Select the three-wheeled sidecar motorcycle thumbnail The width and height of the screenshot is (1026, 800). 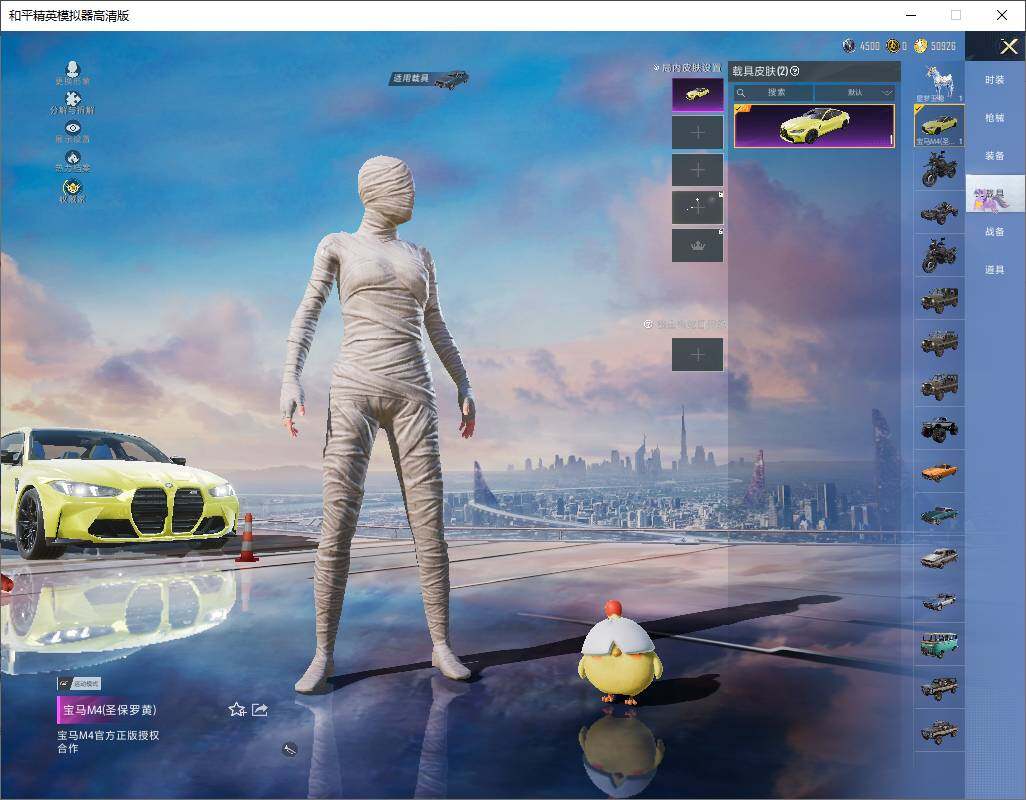[939, 212]
